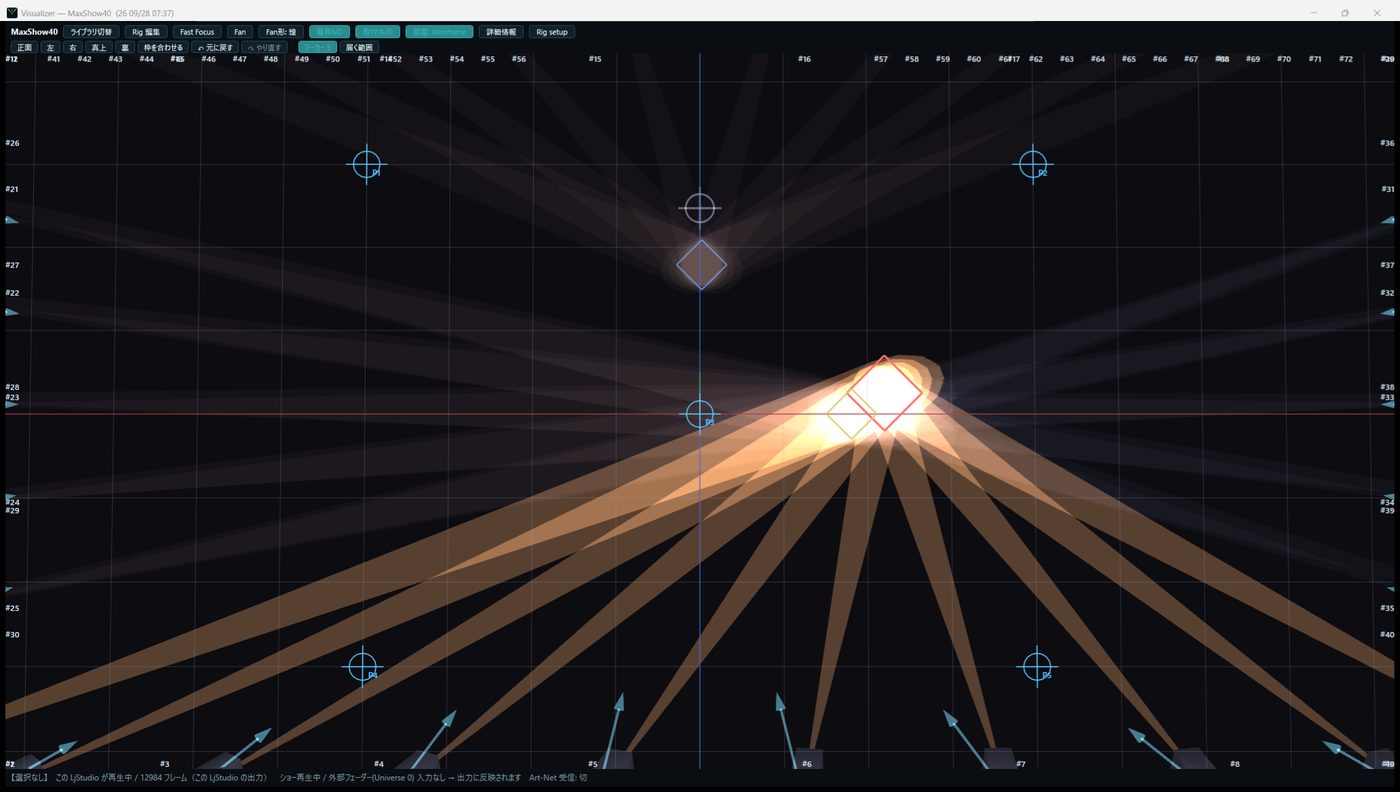The width and height of the screenshot is (1400, 792).
Task: Click the gray crosshair target above blue diamond
Action: tap(700, 208)
